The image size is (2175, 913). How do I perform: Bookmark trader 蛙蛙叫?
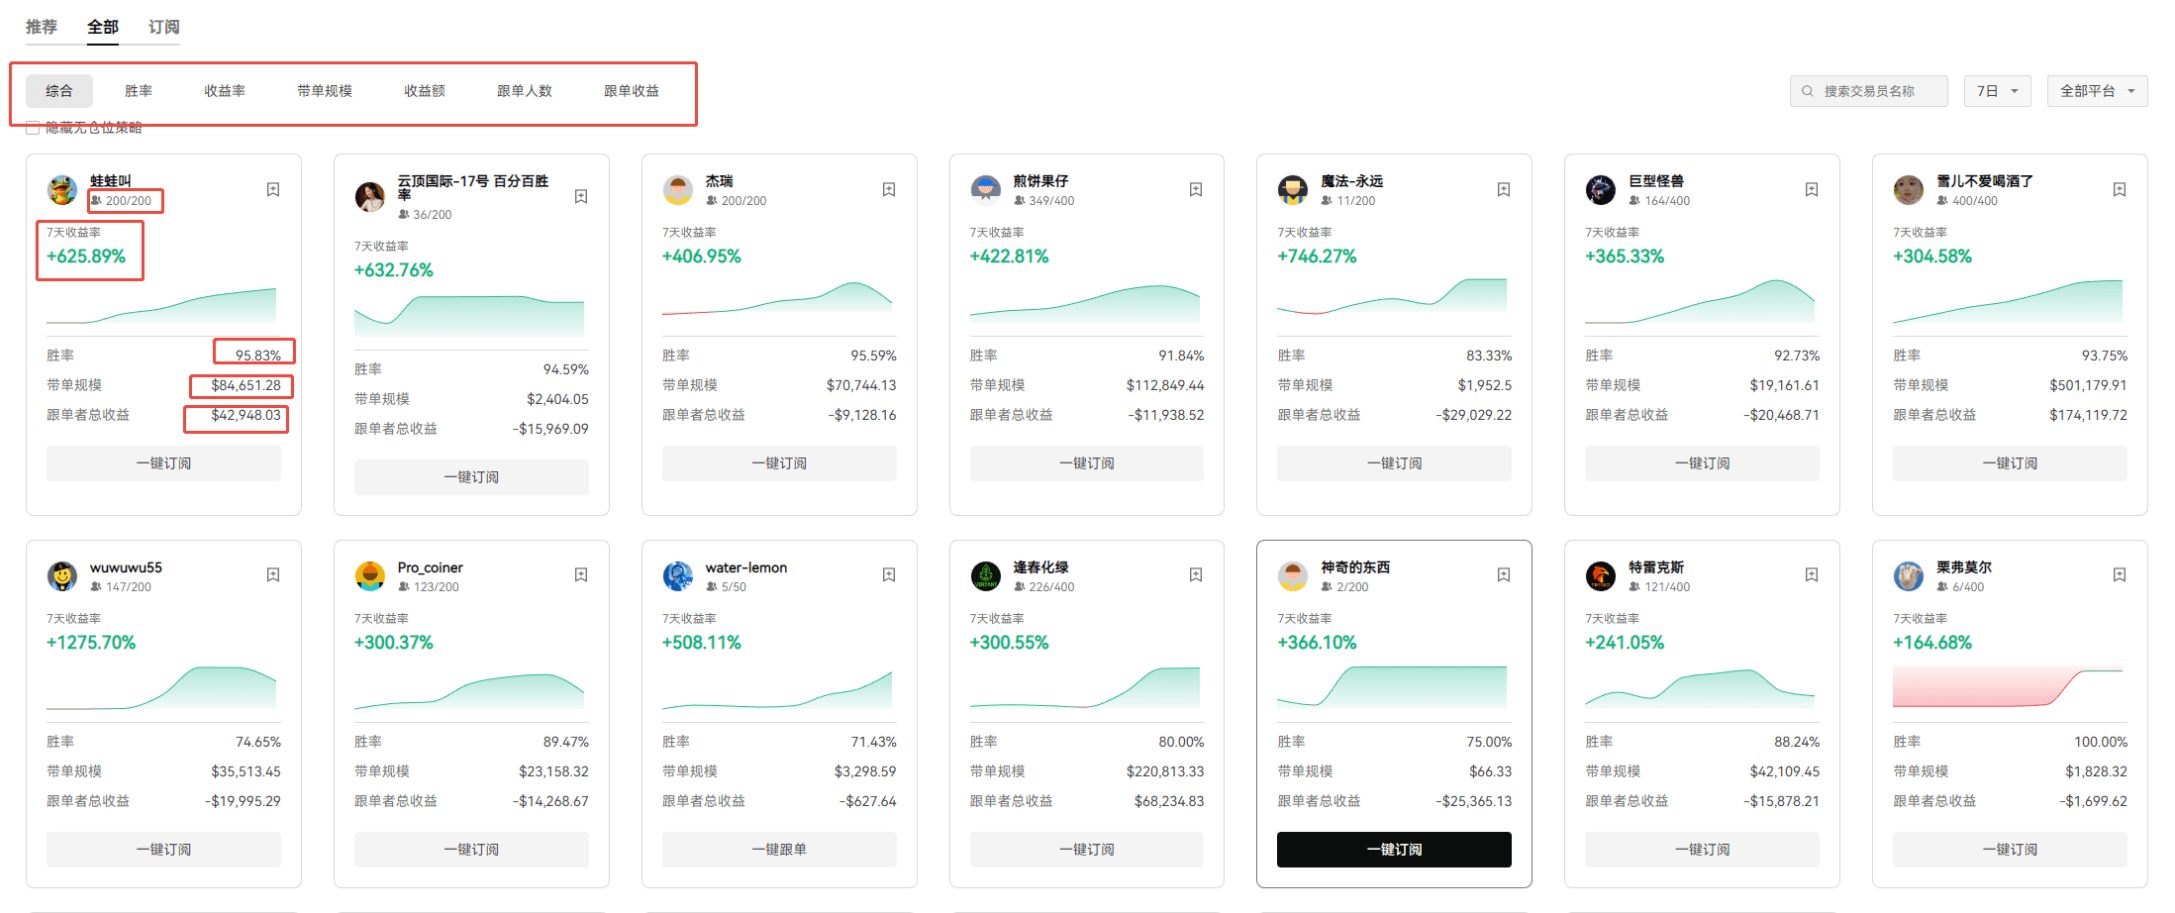click(x=273, y=189)
